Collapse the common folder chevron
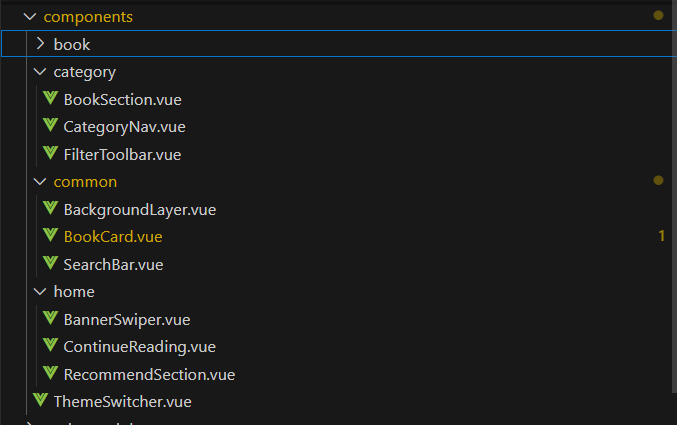This screenshot has height=425, width=677. pos(40,182)
